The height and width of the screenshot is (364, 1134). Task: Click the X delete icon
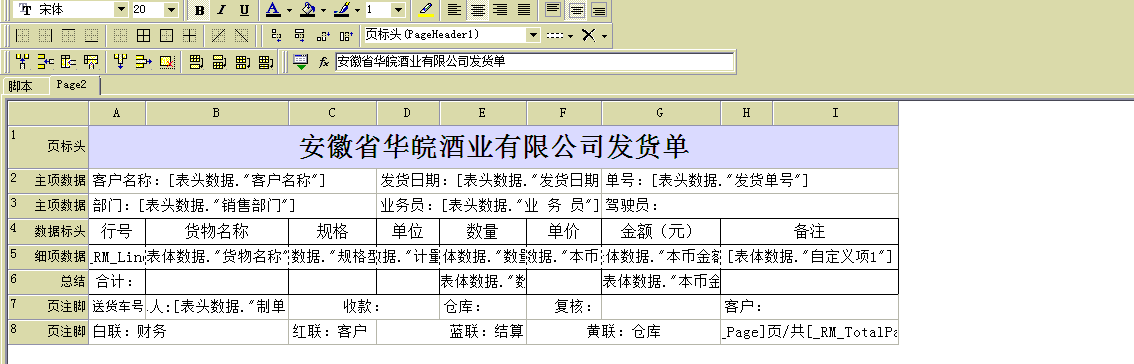point(589,35)
